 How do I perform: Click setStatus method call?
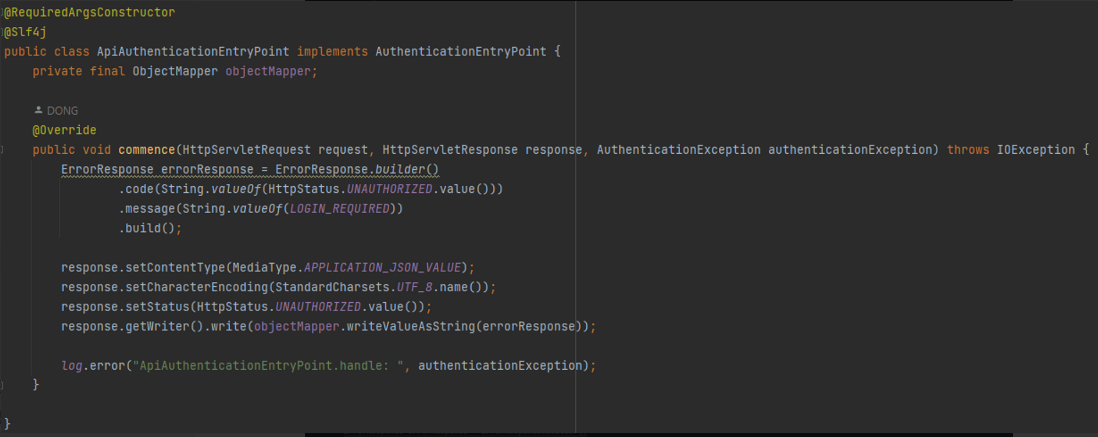coord(158,307)
